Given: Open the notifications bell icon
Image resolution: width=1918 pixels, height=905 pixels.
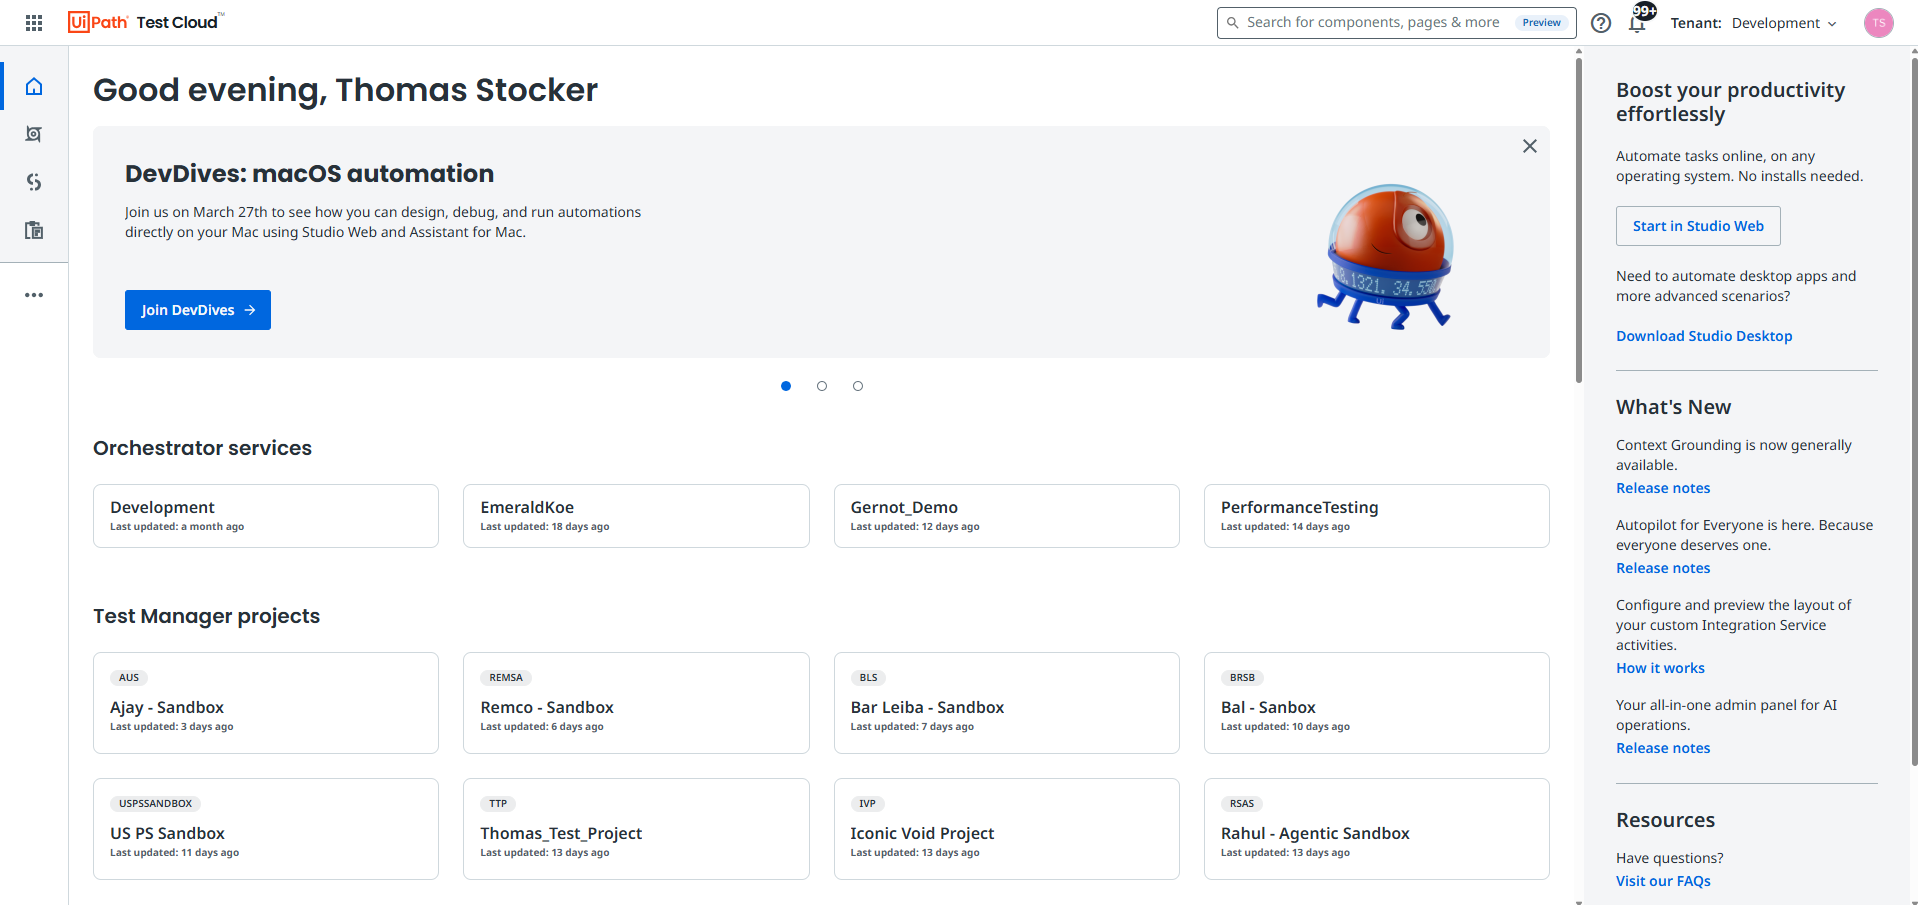Looking at the screenshot, I should pos(1637,23).
